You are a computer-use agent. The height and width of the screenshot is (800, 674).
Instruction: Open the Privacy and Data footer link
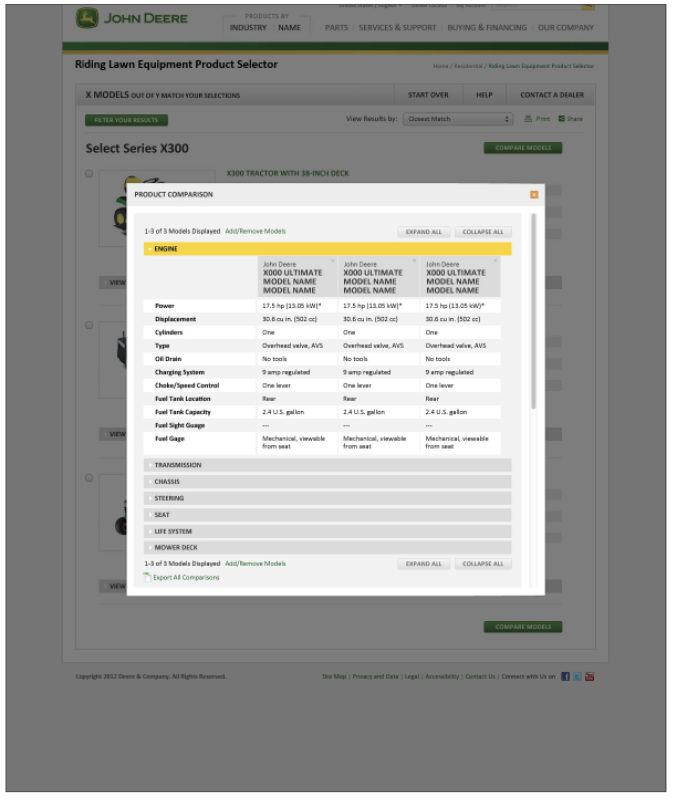point(376,677)
